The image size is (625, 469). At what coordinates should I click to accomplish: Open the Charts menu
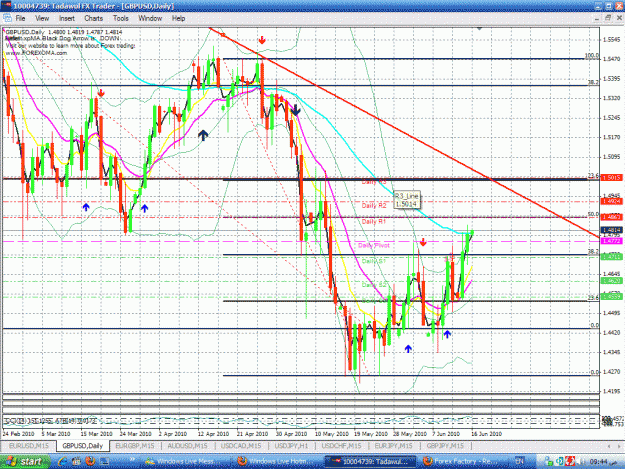pyautogui.click(x=93, y=18)
